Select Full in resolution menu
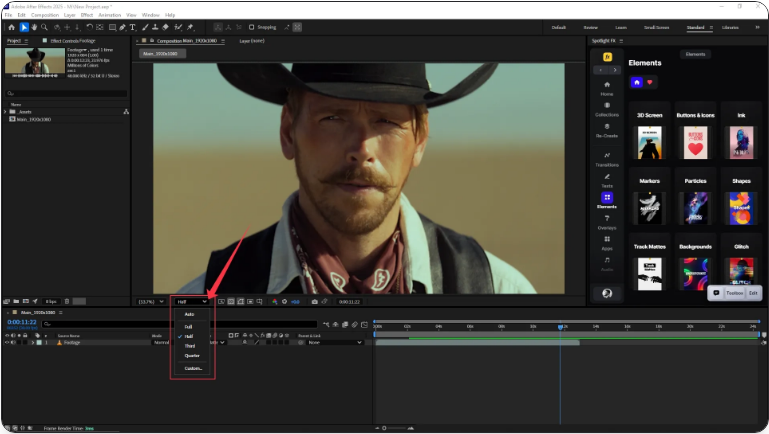Viewport: 769px width, 434px height. [188, 326]
